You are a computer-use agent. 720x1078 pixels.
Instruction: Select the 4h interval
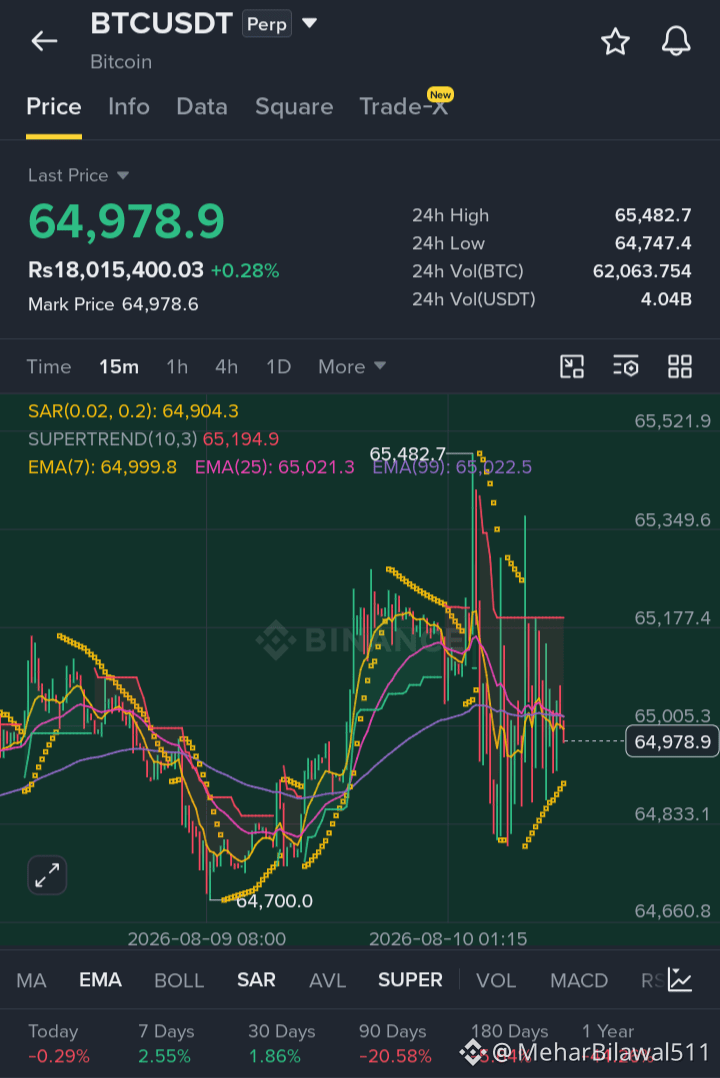click(x=226, y=366)
